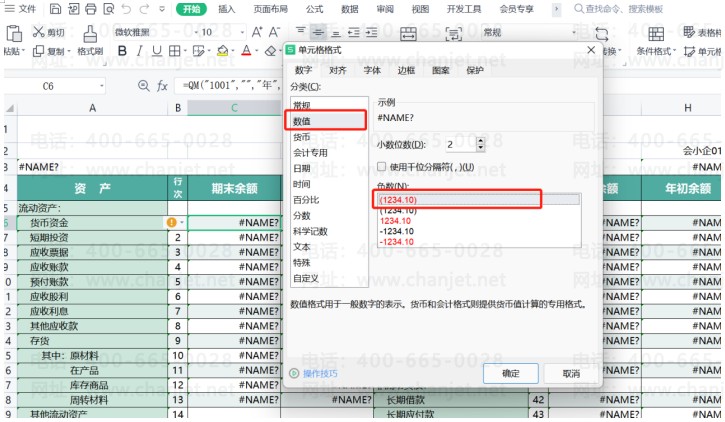
Task: Click the Export to PDF icon beside Save
Action: (x=73, y=8)
